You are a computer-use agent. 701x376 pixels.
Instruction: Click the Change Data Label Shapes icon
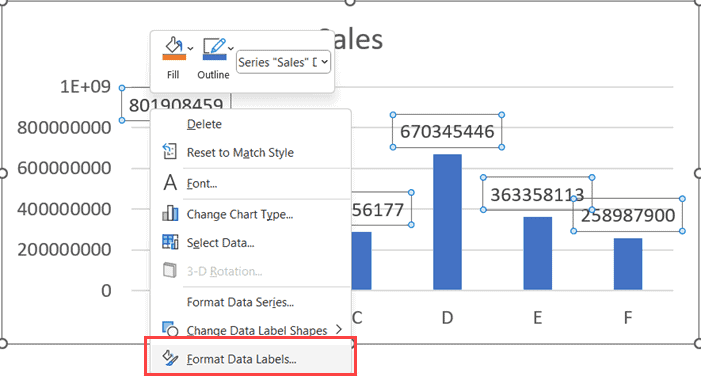click(170, 329)
